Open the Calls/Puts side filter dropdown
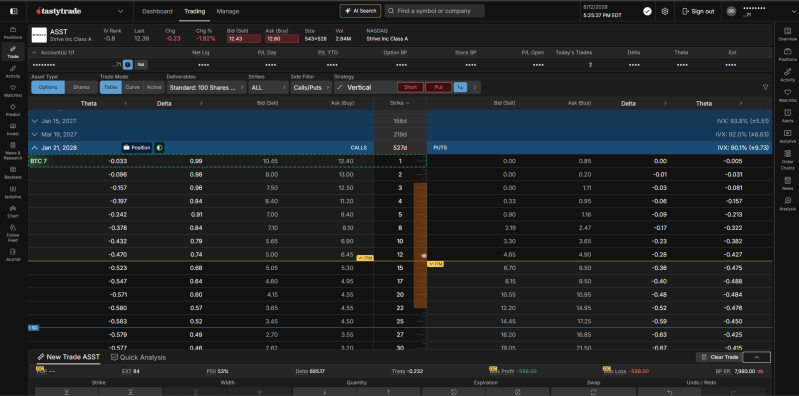Screen dimensions: 799x396 tap(311, 87)
